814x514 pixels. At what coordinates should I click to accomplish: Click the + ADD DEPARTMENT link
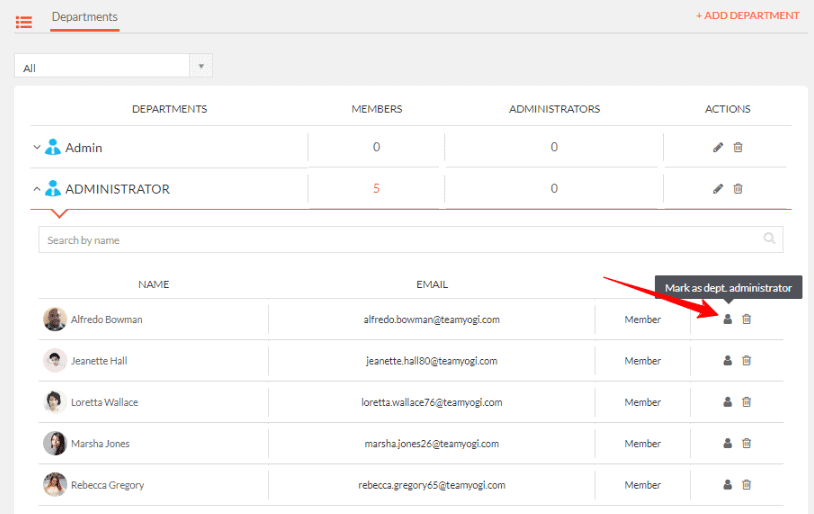pos(747,16)
